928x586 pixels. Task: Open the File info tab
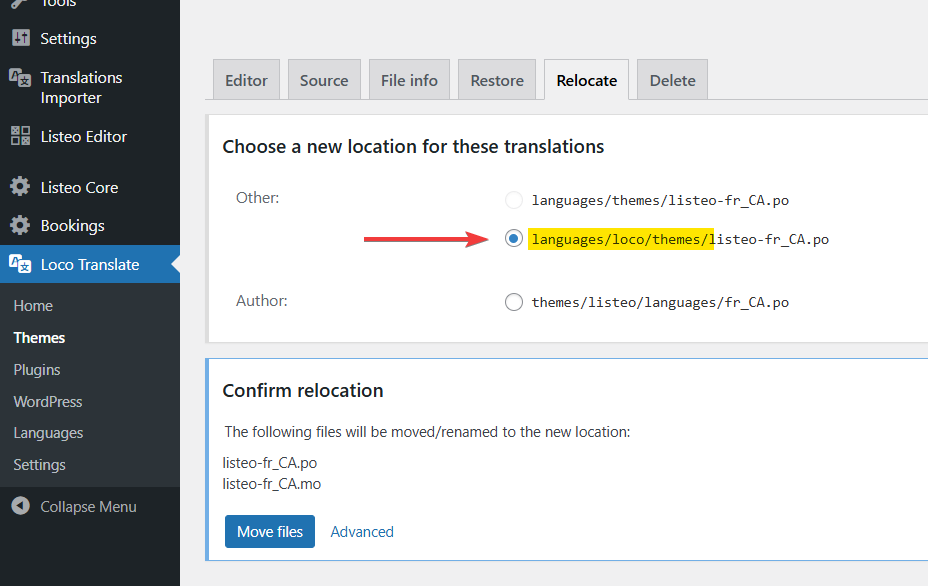coord(409,80)
